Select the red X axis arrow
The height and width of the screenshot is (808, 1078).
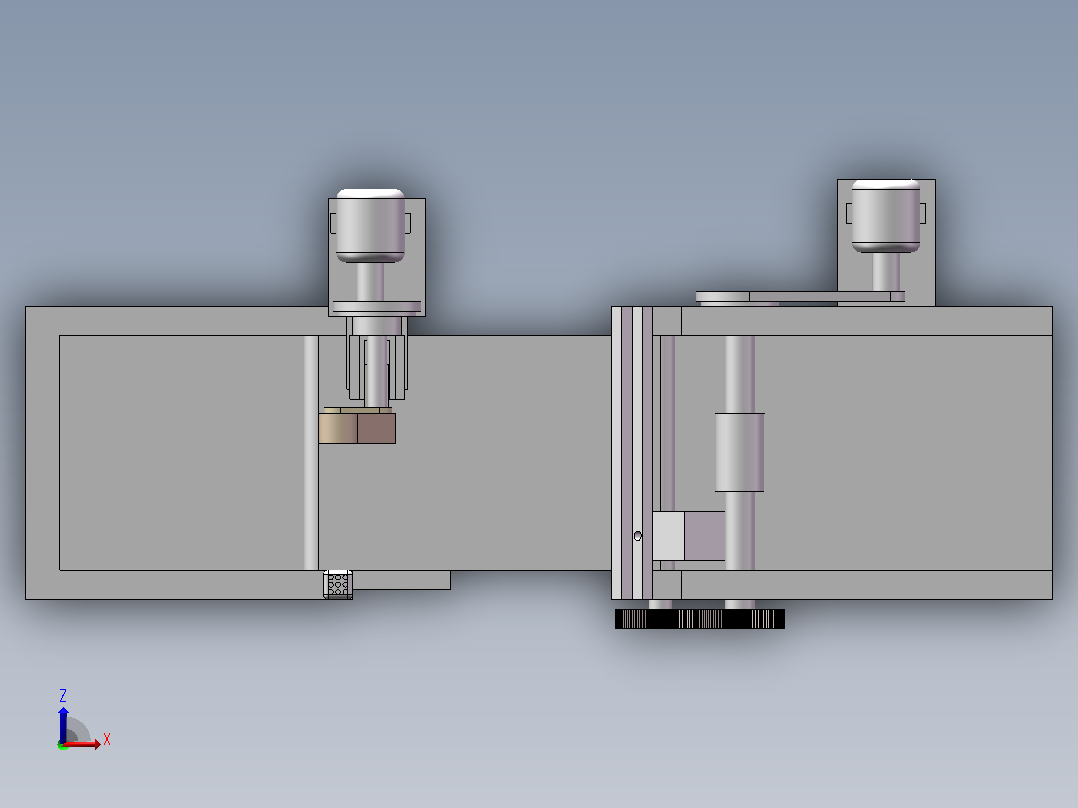82,744
